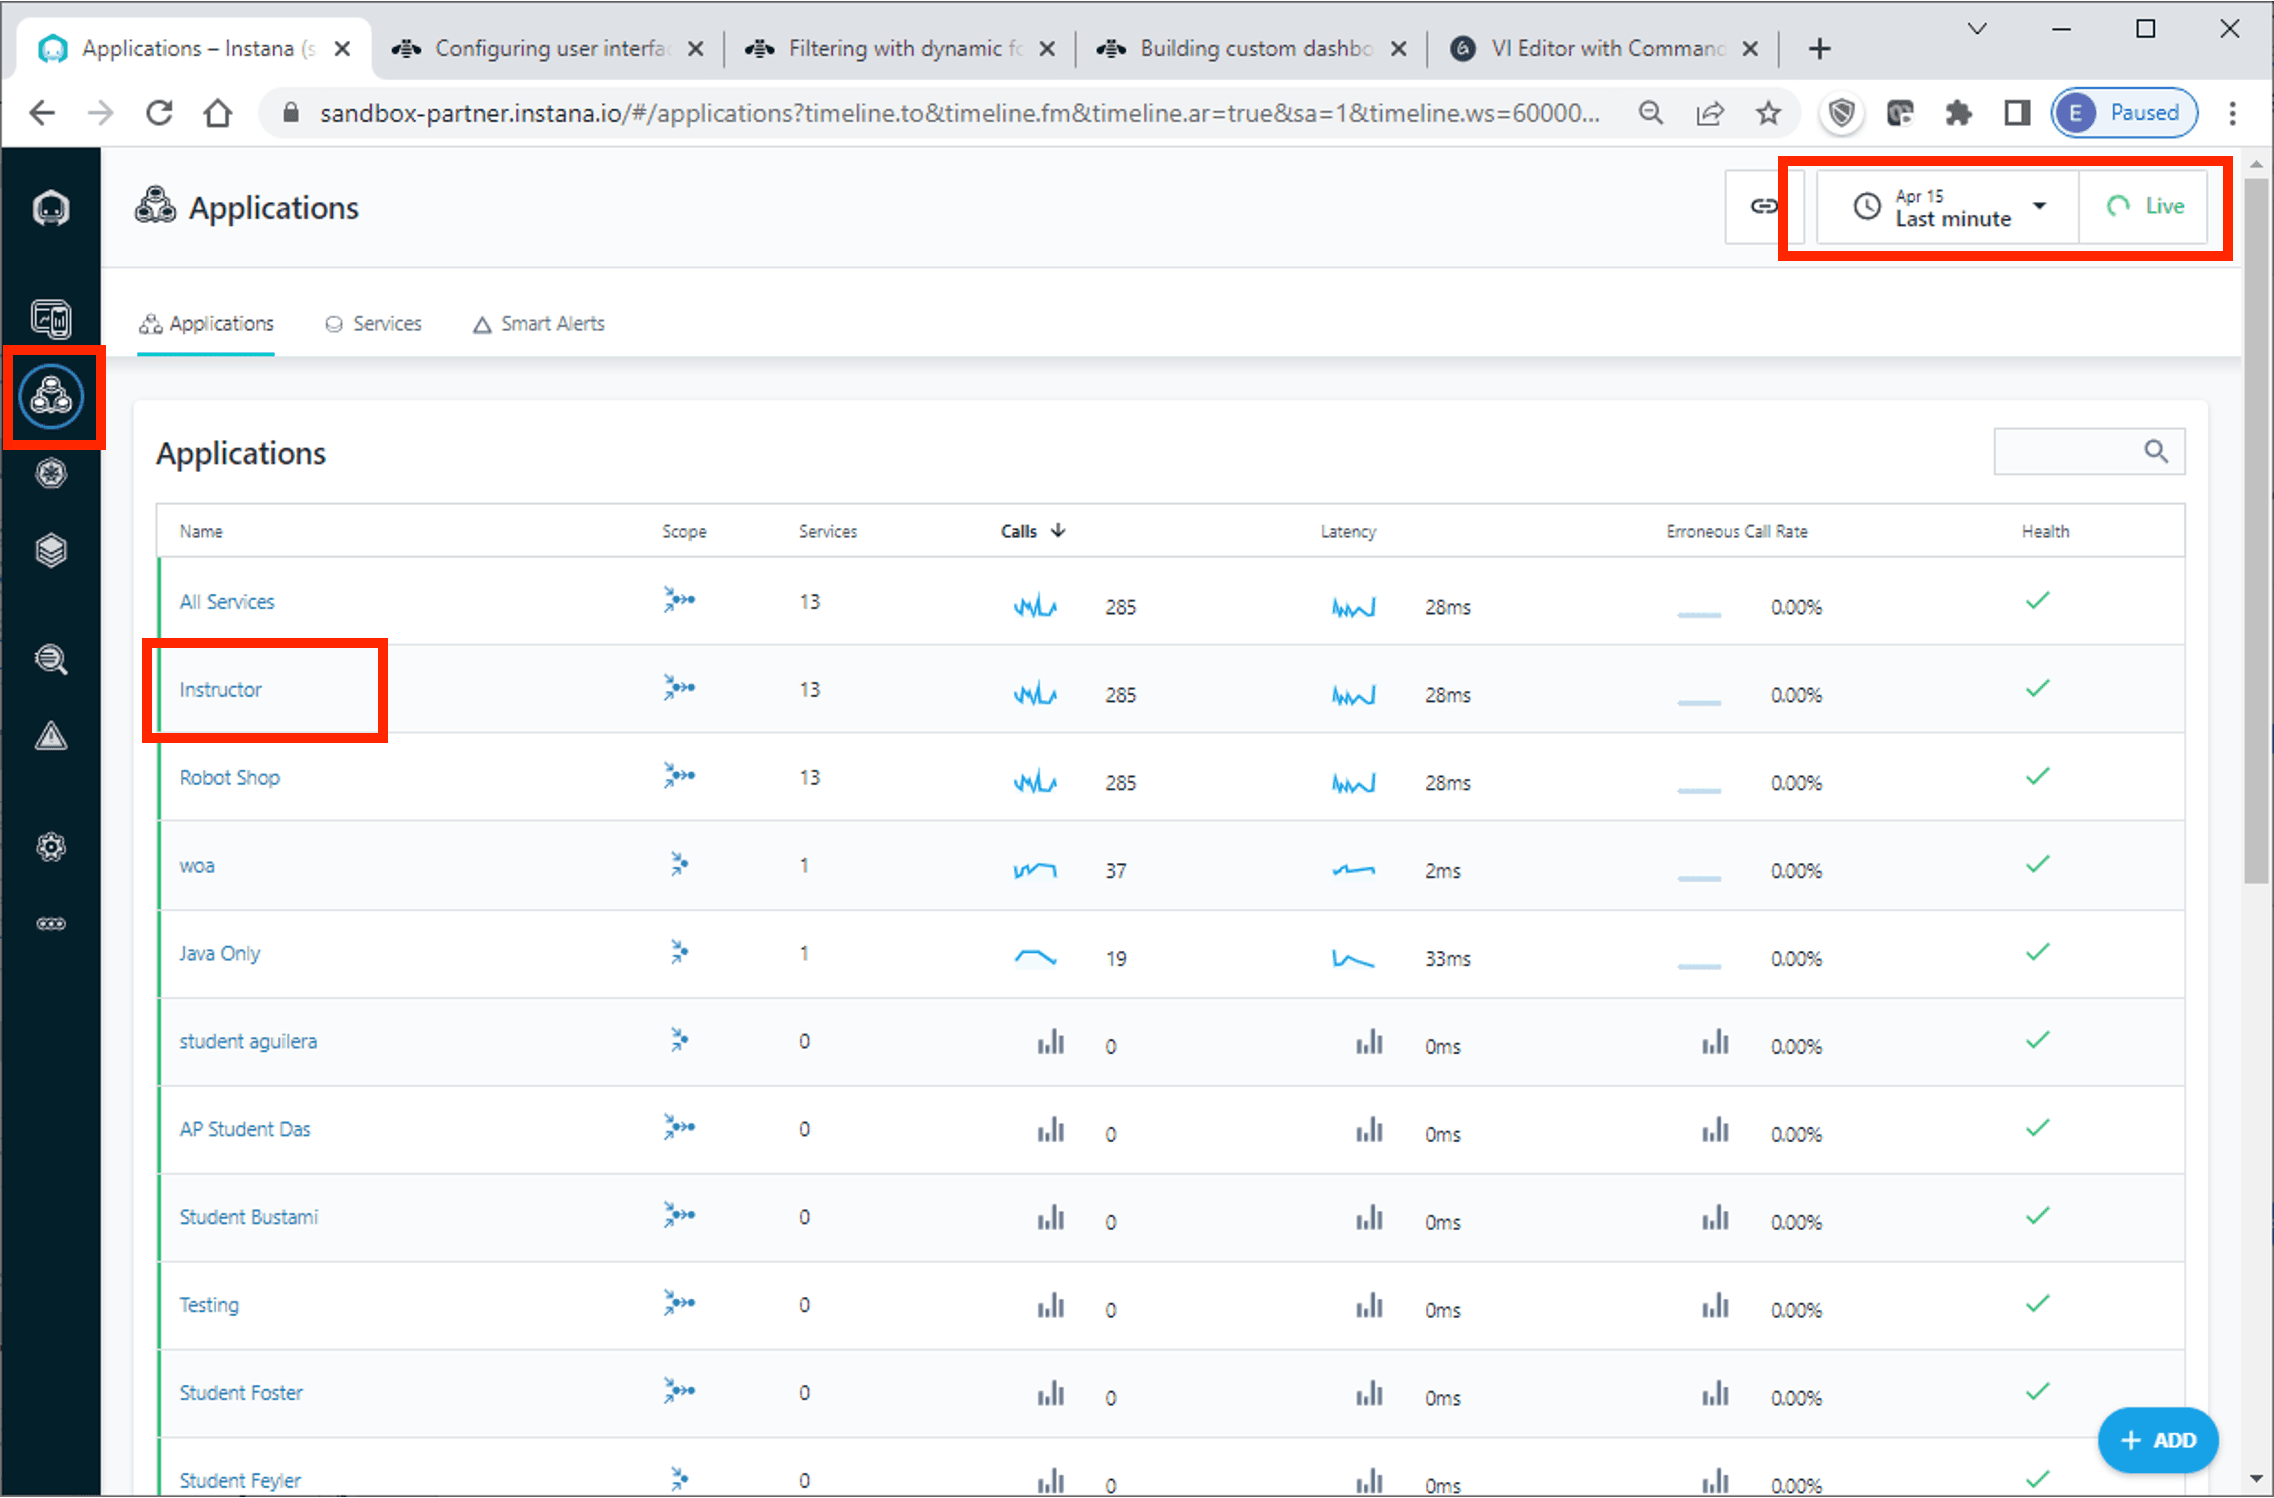This screenshot has height=1498, width=2274.
Task: Open the Kubernetes sidebar icon
Action: pos(51,473)
